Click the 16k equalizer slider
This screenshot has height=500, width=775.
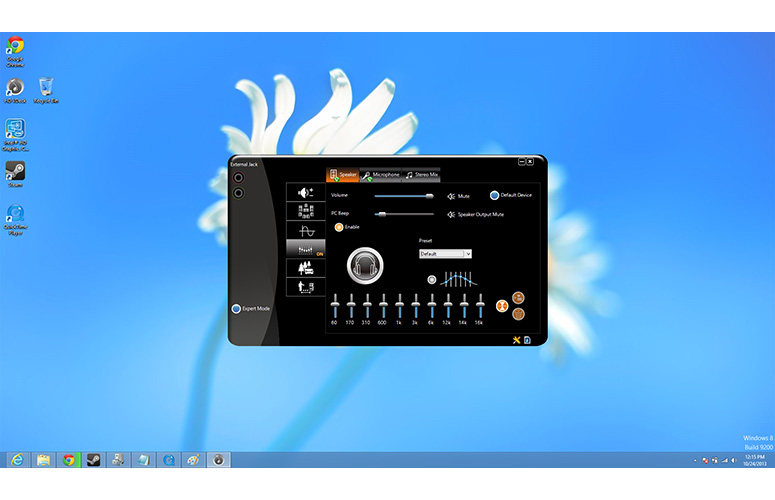(x=480, y=306)
